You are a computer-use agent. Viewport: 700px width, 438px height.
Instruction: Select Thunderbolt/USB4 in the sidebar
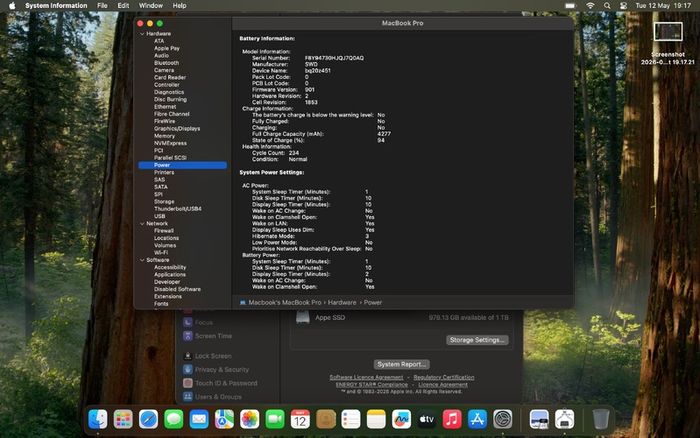[178, 209]
